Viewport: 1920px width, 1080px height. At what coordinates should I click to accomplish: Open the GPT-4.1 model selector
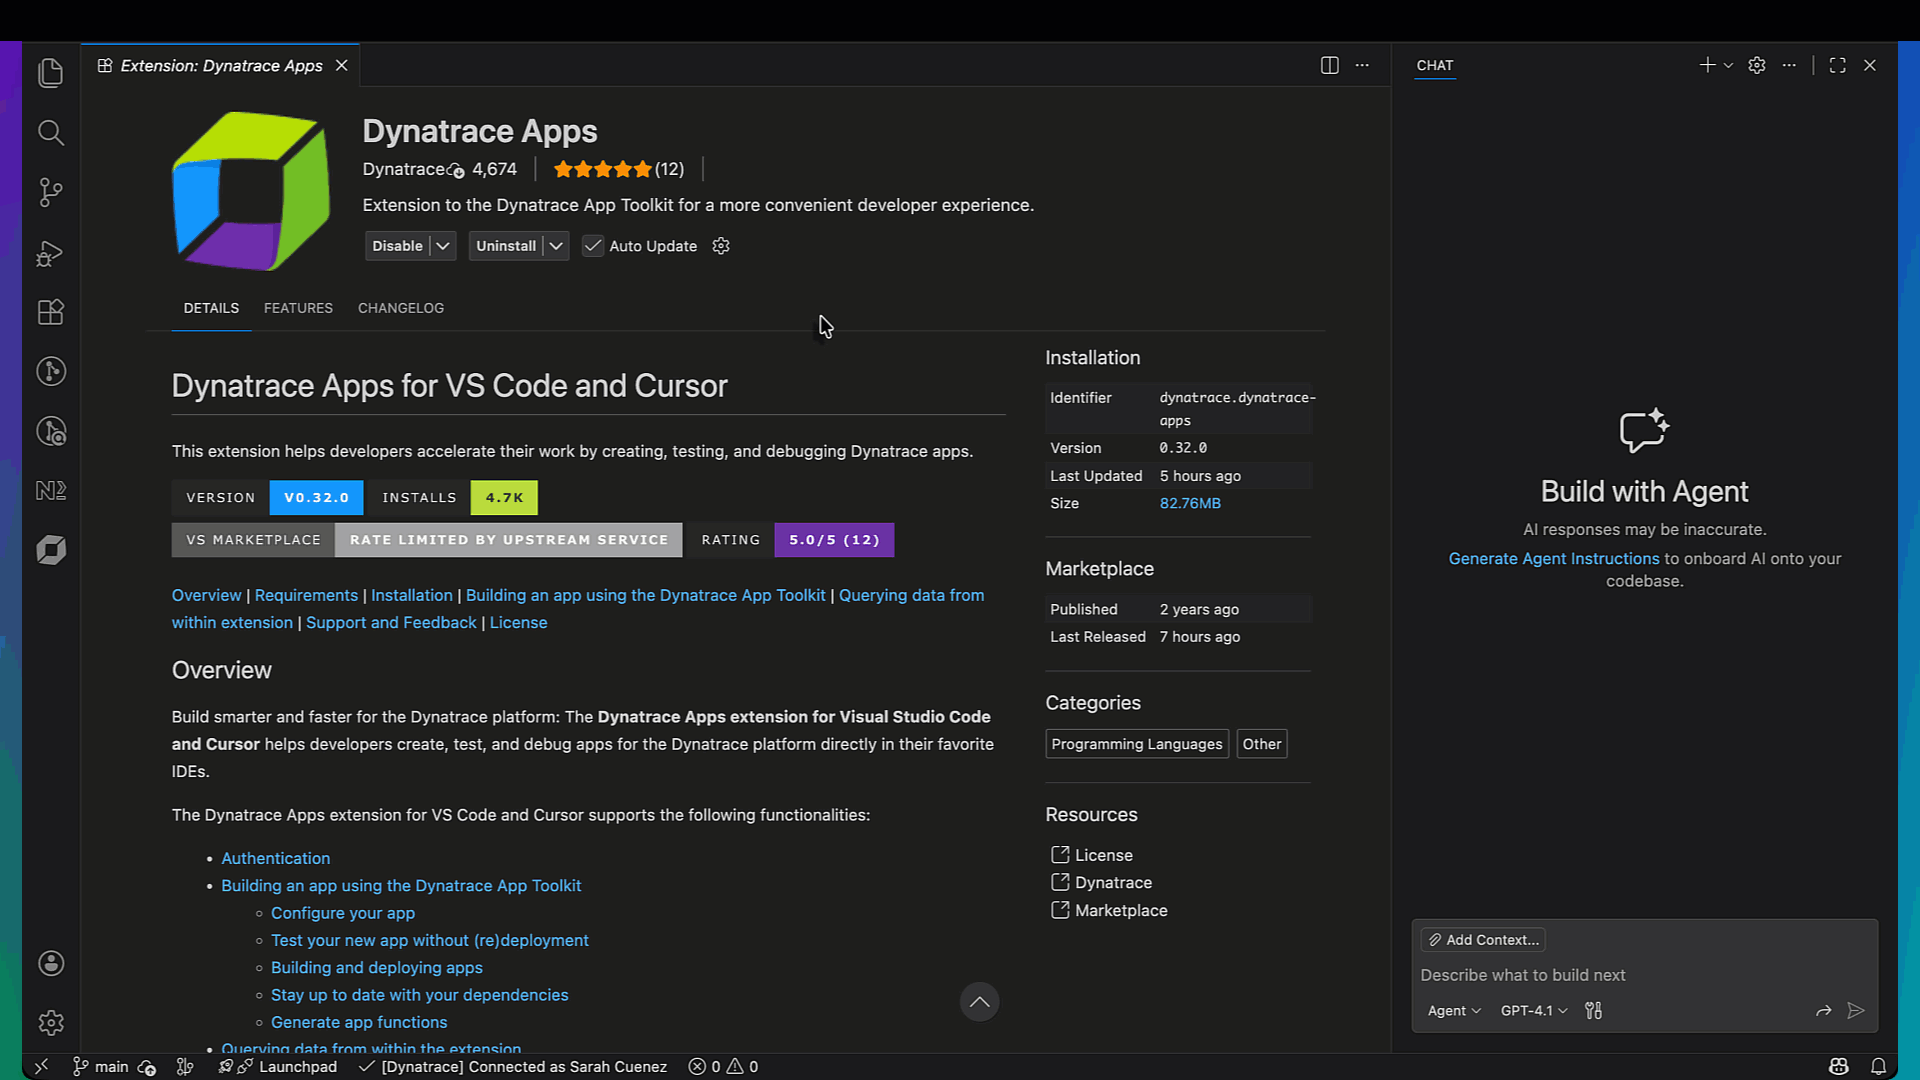click(x=1532, y=1011)
